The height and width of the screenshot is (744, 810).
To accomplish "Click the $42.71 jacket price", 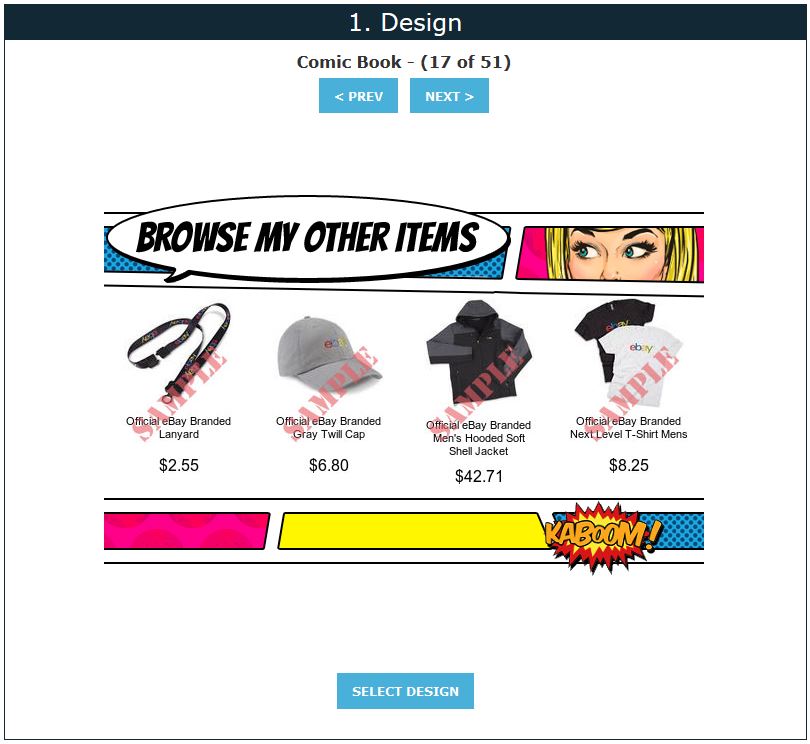I will [478, 476].
